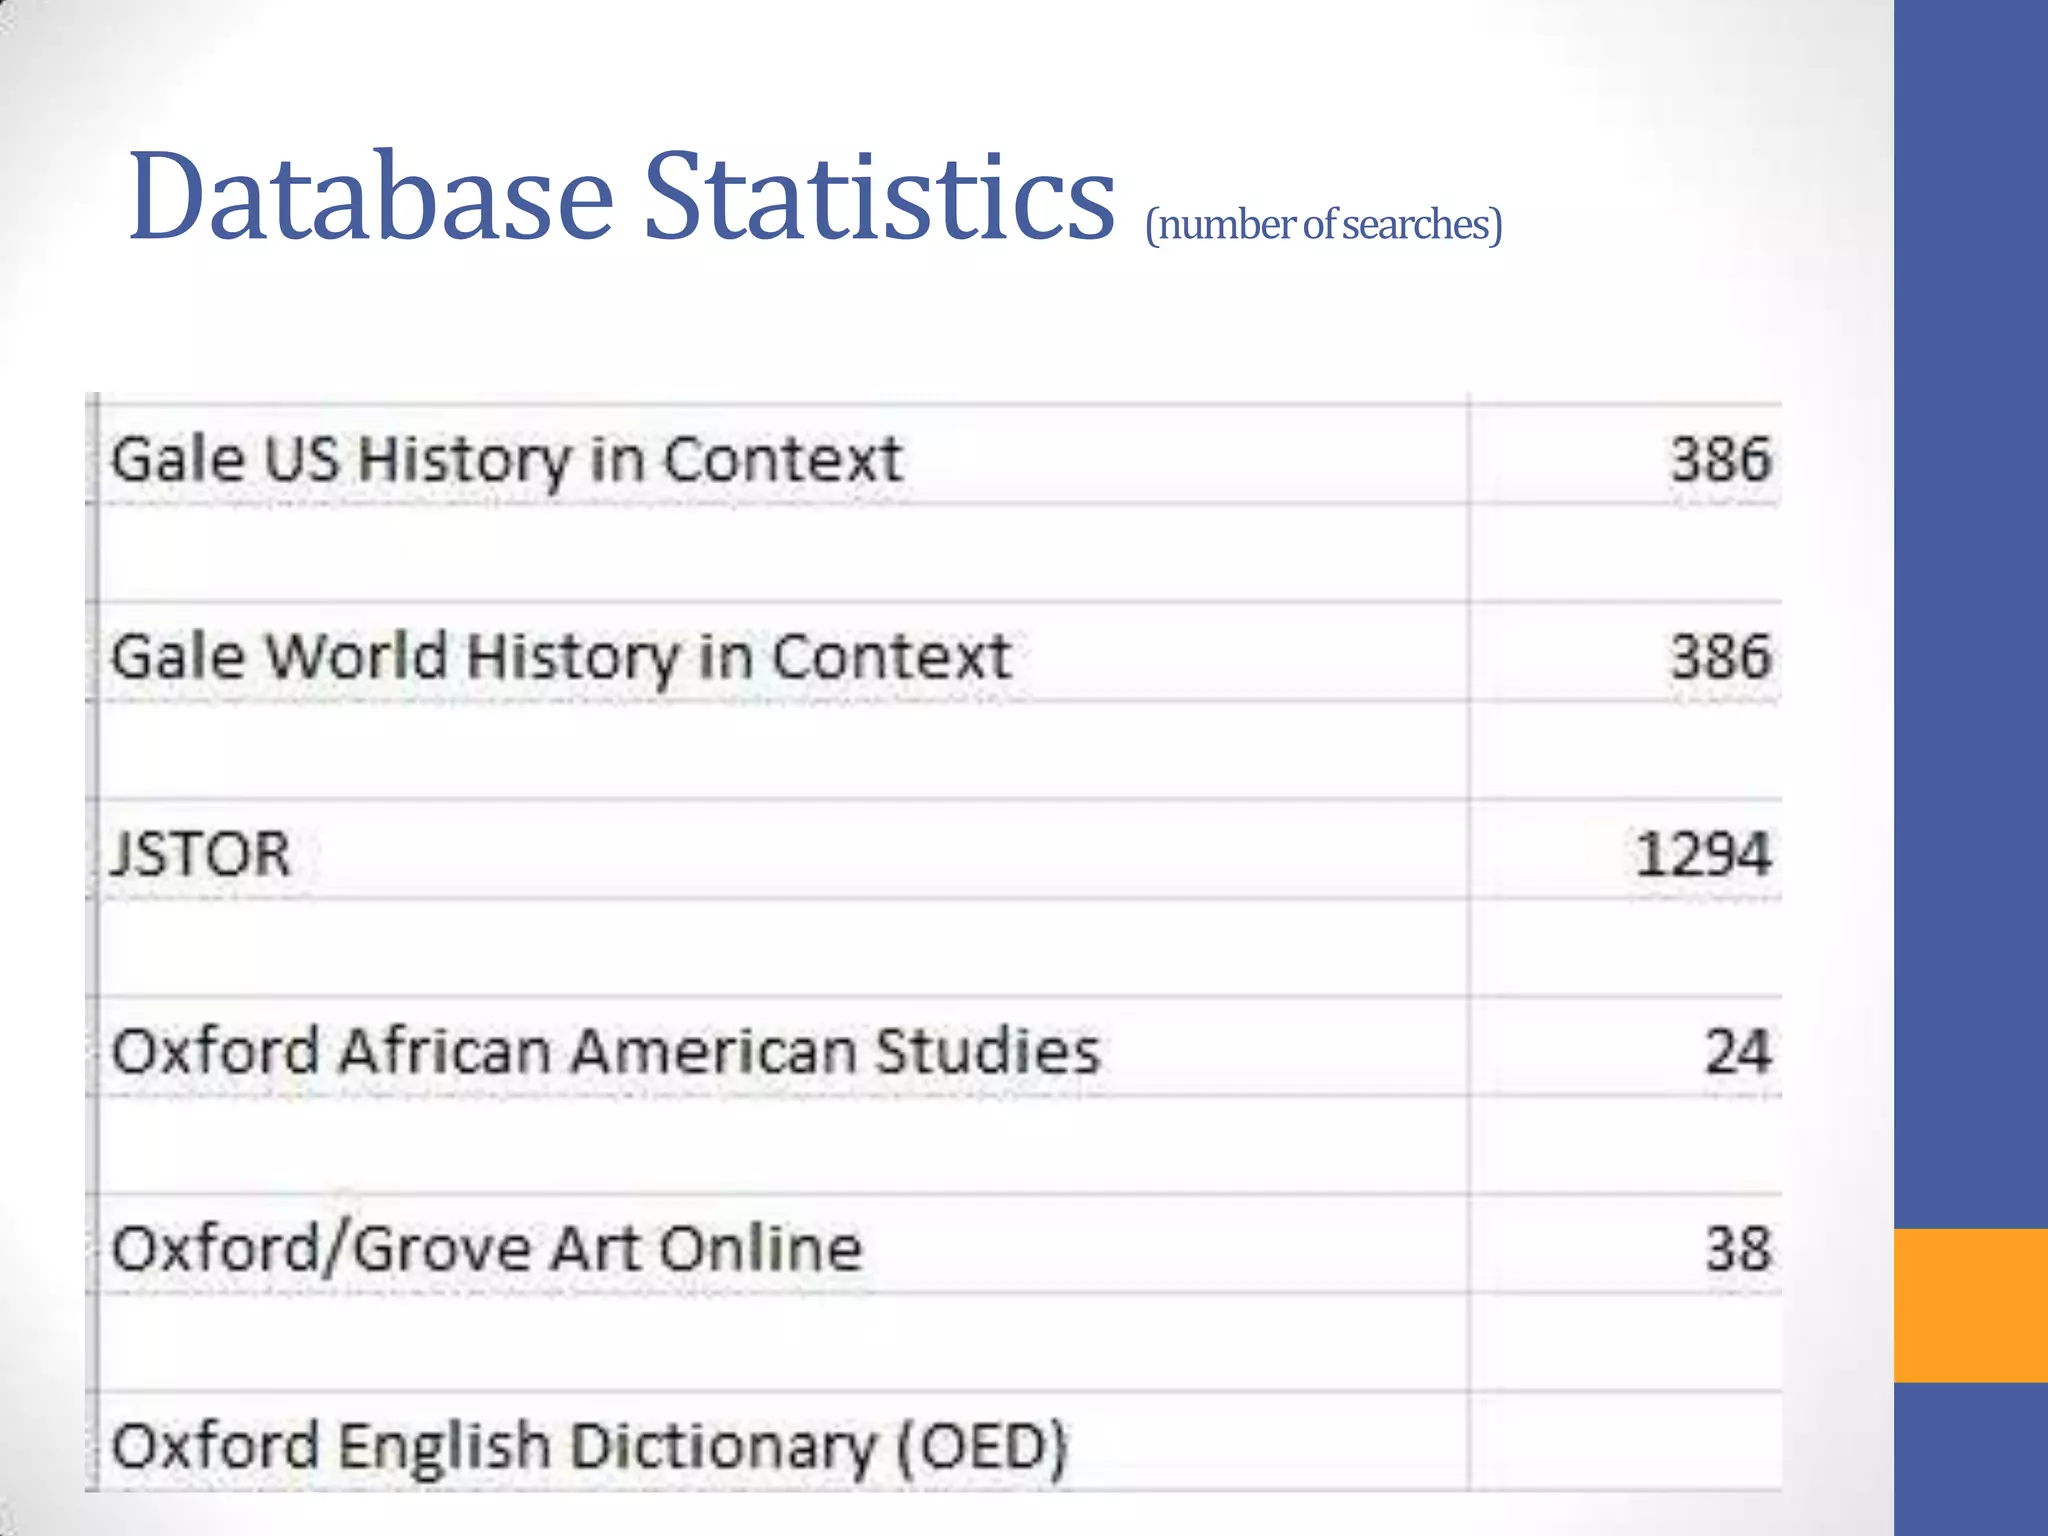2048x1536 pixels.
Task: Click the 386 value for Gale US History
Action: 1720,459
